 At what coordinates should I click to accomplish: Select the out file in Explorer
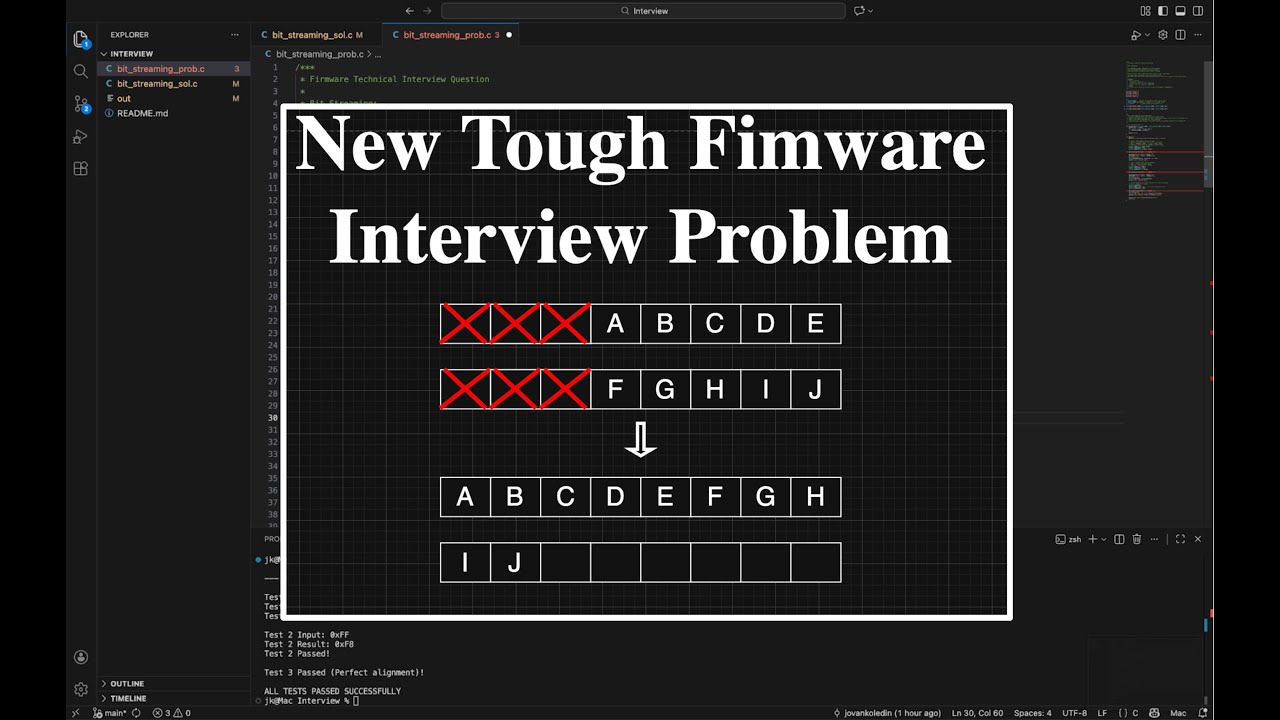(x=173, y=99)
